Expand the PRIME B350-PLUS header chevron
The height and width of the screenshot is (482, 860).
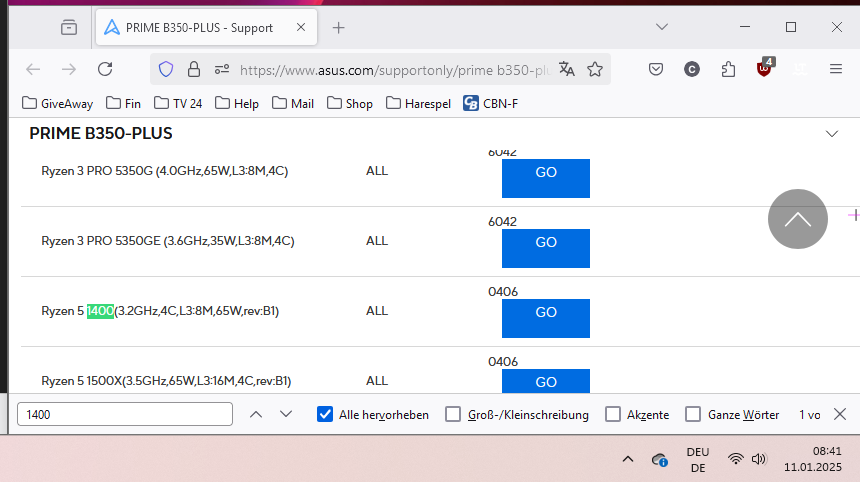[831, 134]
